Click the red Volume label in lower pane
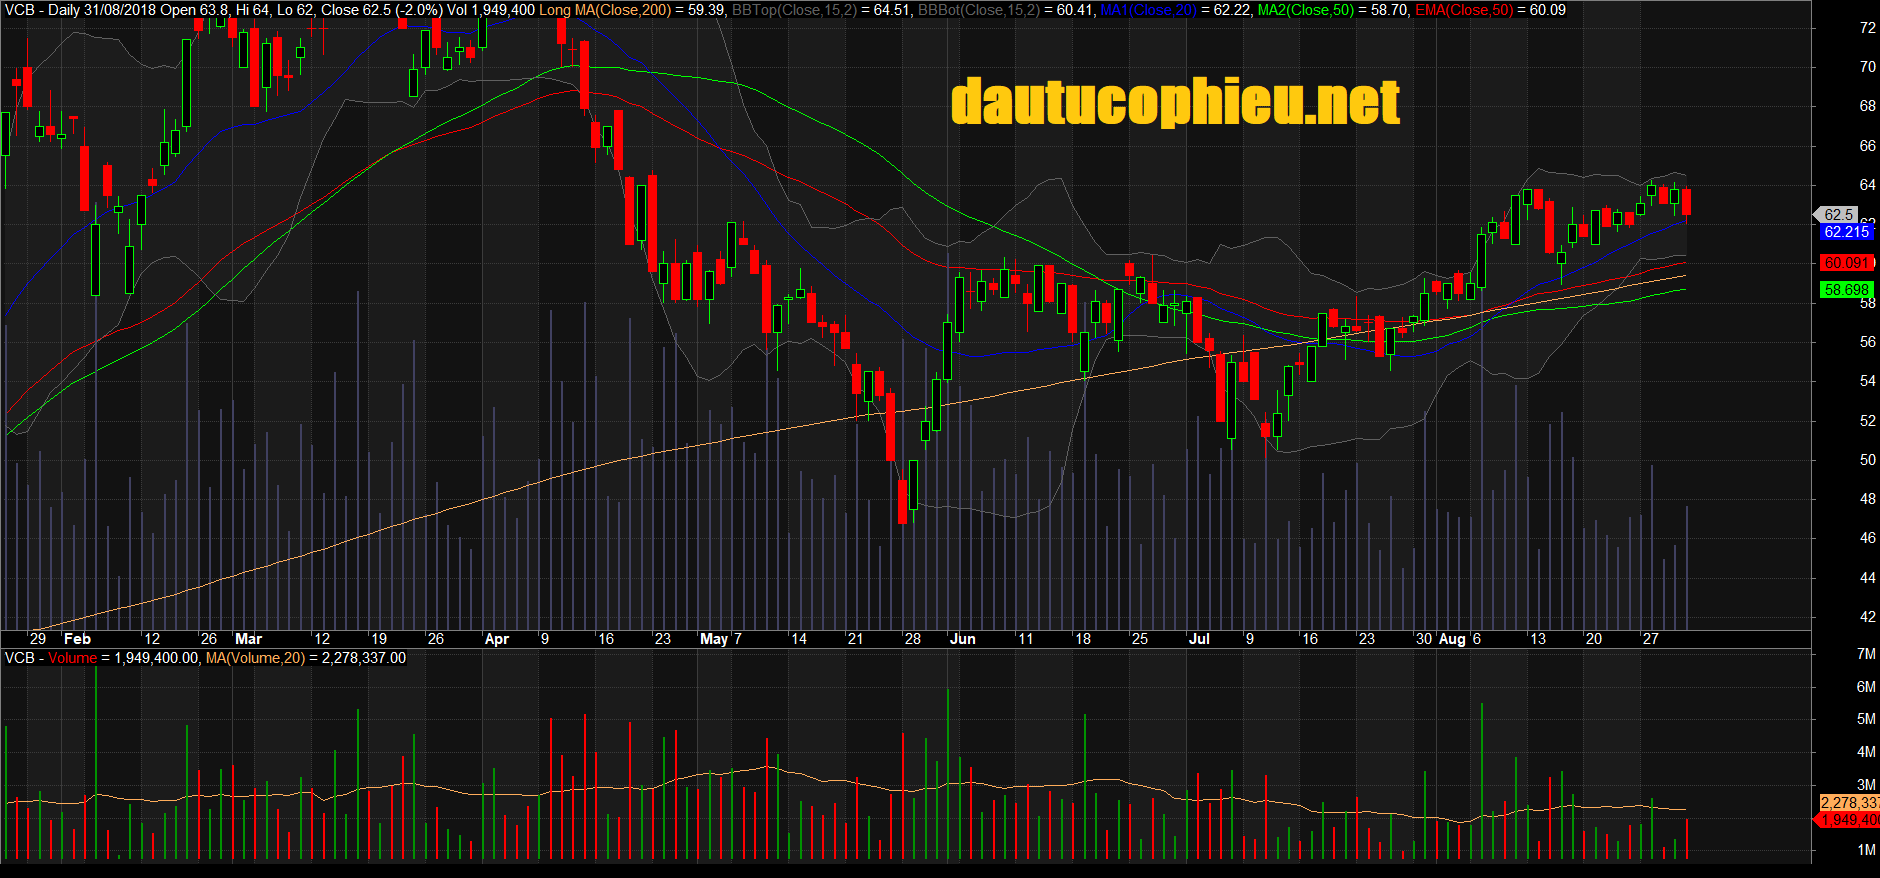This screenshot has width=1880, height=878. tap(72, 658)
